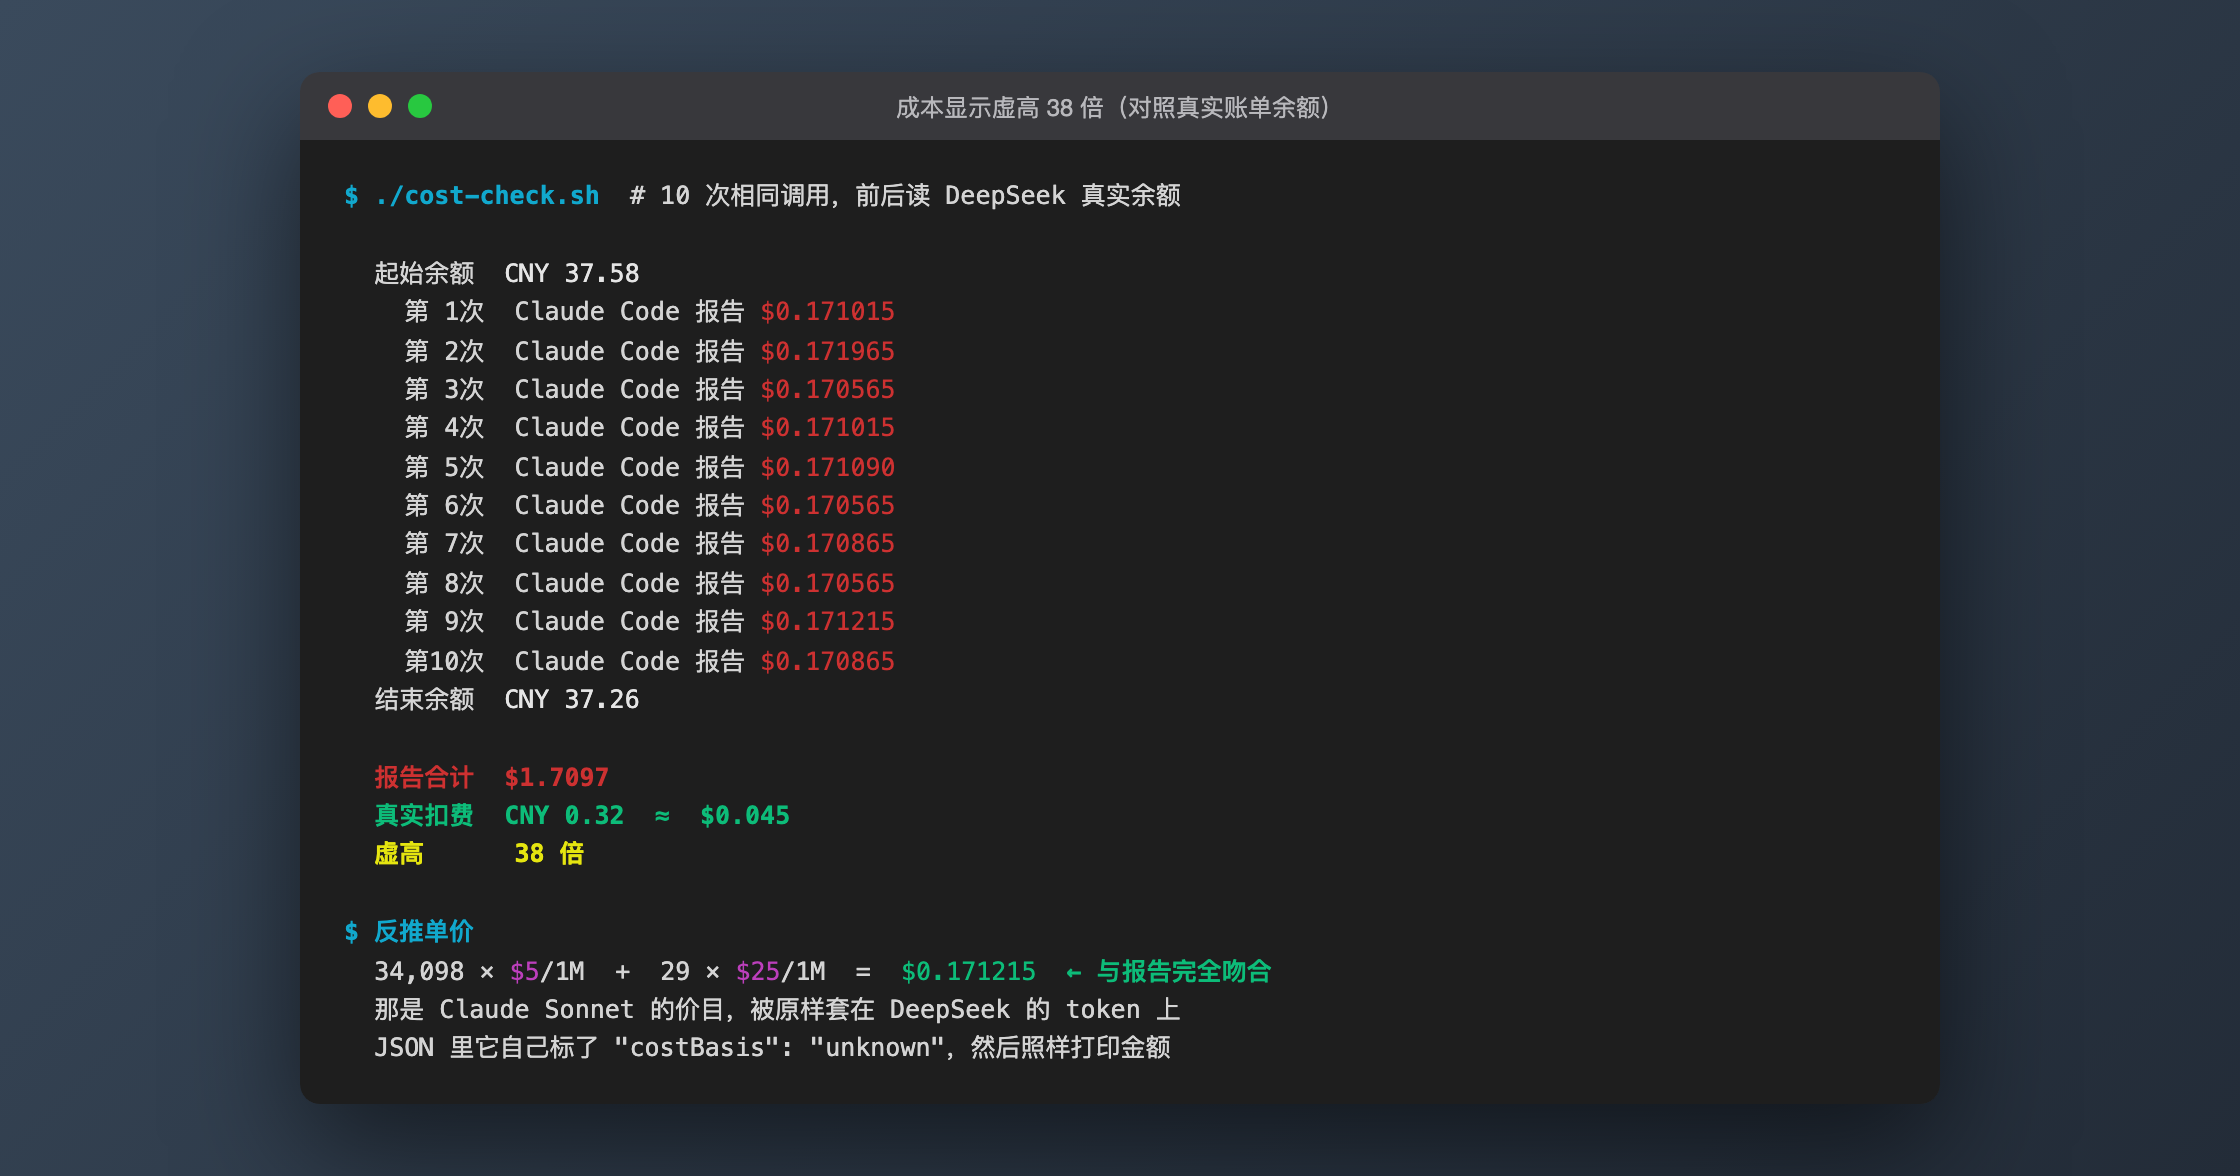Click the 2nd call cost '$0.171965'
Screen dimensions: 2240x1176
[827, 351]
